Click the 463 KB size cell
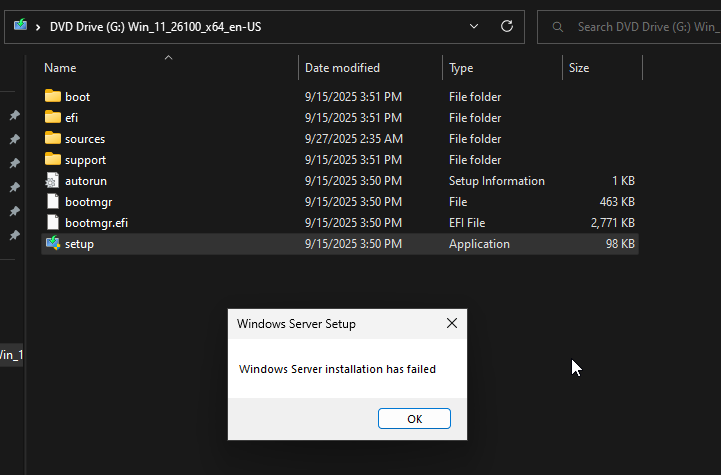 (617, 202)
